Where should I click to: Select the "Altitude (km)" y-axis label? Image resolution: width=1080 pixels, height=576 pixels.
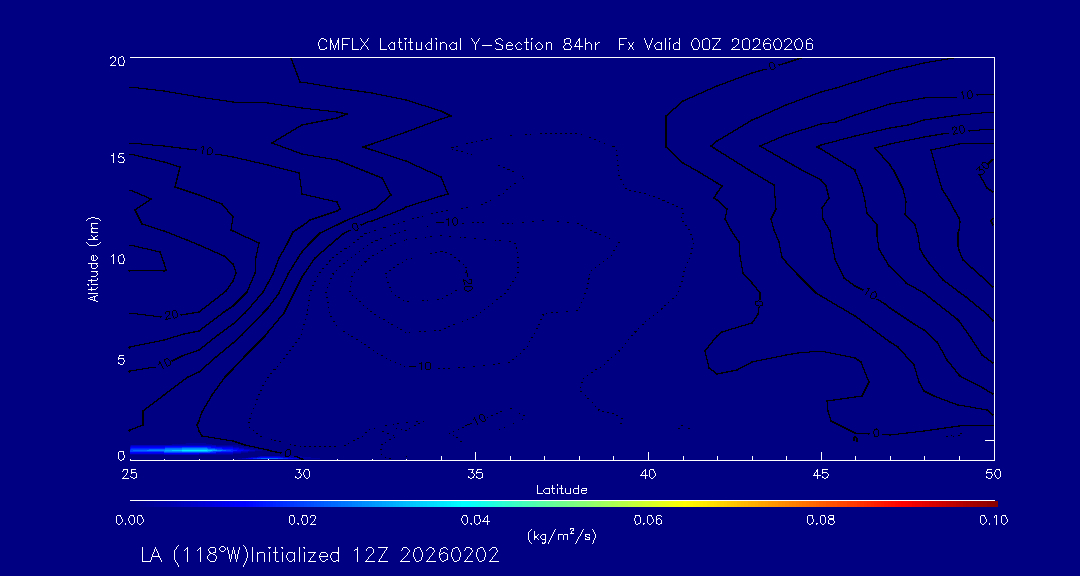tap(93, 259)
